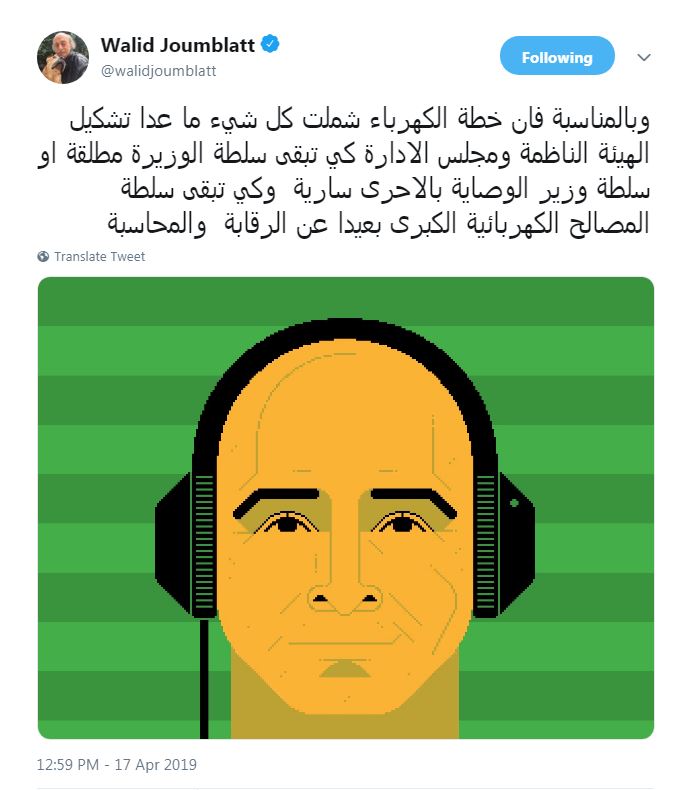Click the right headphone earcup in the picture
Image resolution: width=683 pixels, height=790 pixels.
tap(504, 544)
